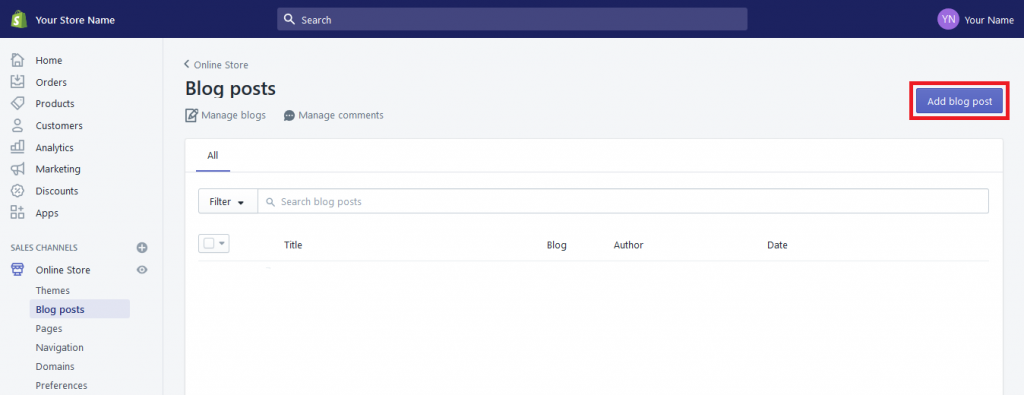Image resolution: width=1024 pixels, height=395 pixels.
Task: Add a sales channel with plus icon
Action: tap(142, 247)
